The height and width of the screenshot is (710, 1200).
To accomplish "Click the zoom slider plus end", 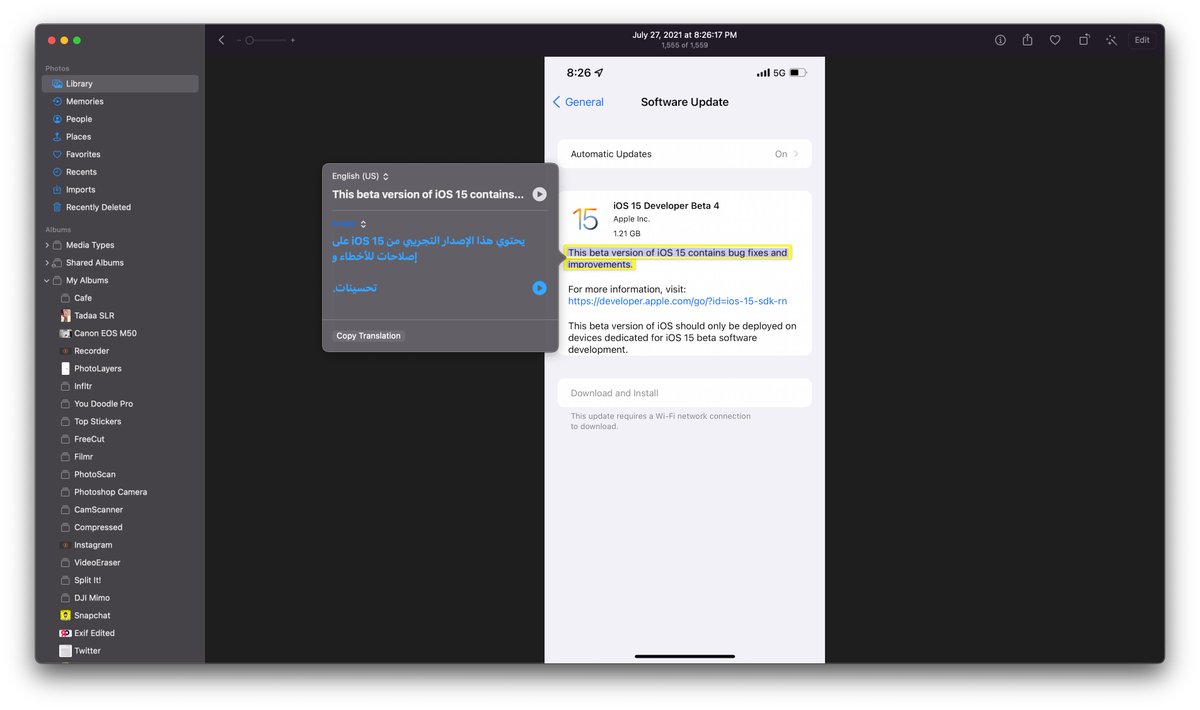I will click(x=293, y=40).
